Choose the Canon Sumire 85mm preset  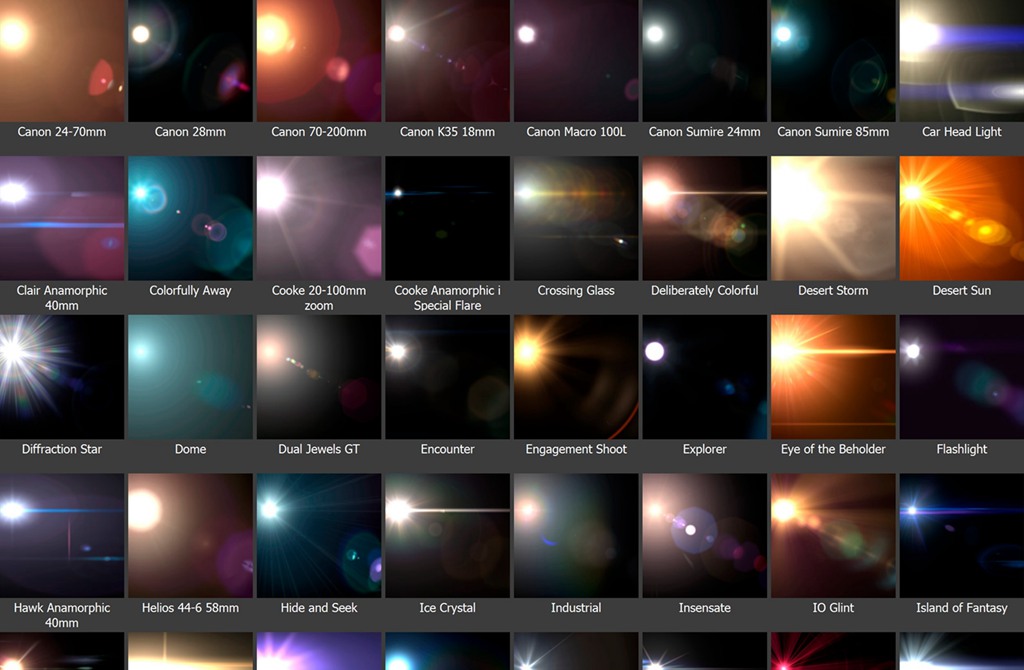coord(833,61)
